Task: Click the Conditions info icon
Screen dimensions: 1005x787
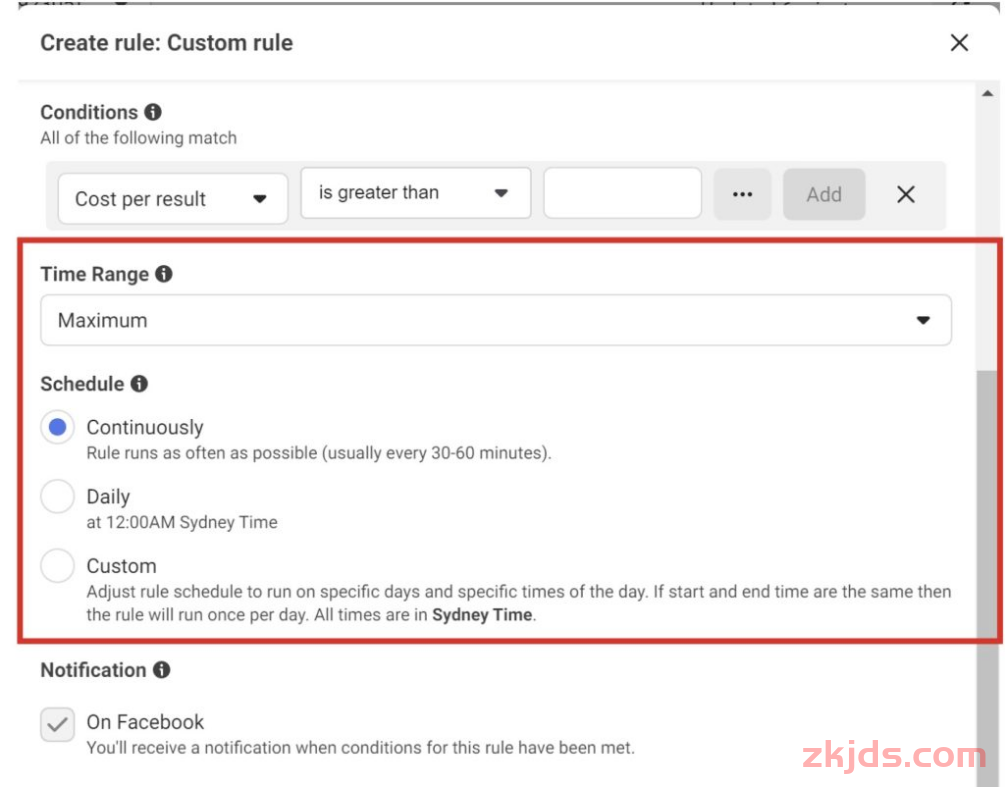Action: click(153, 113)
